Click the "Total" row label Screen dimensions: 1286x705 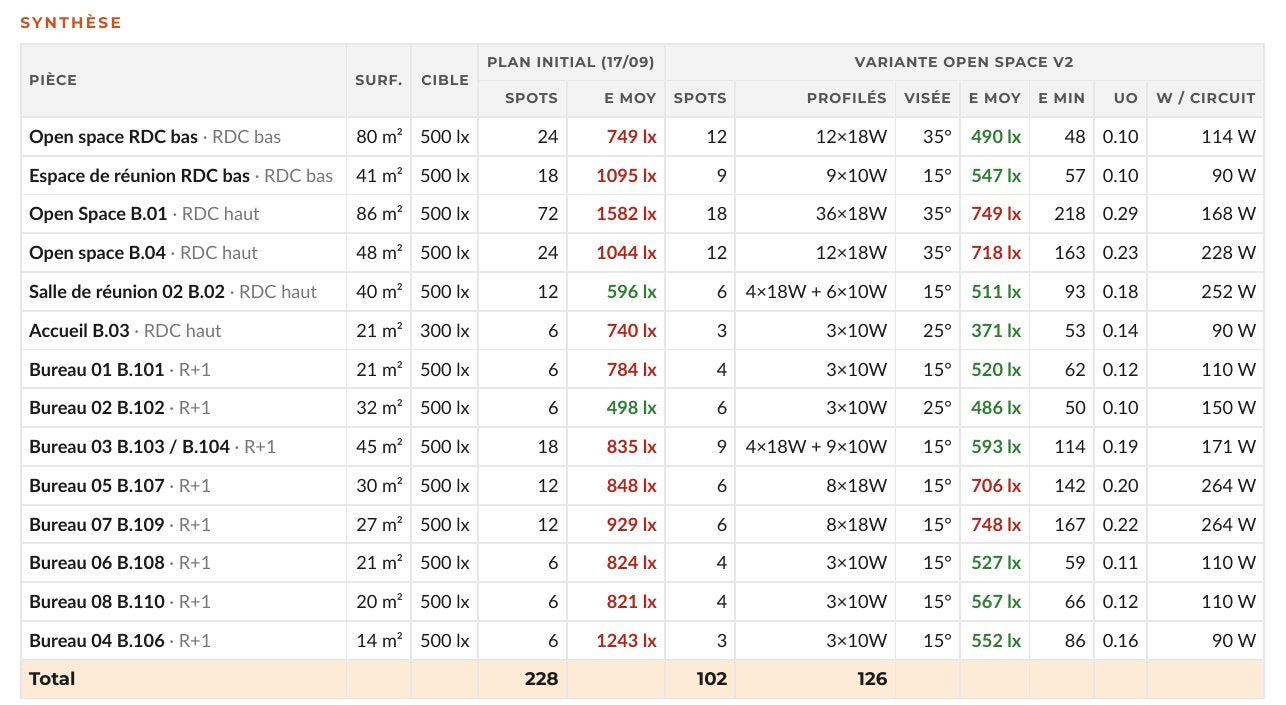[52, 679]
